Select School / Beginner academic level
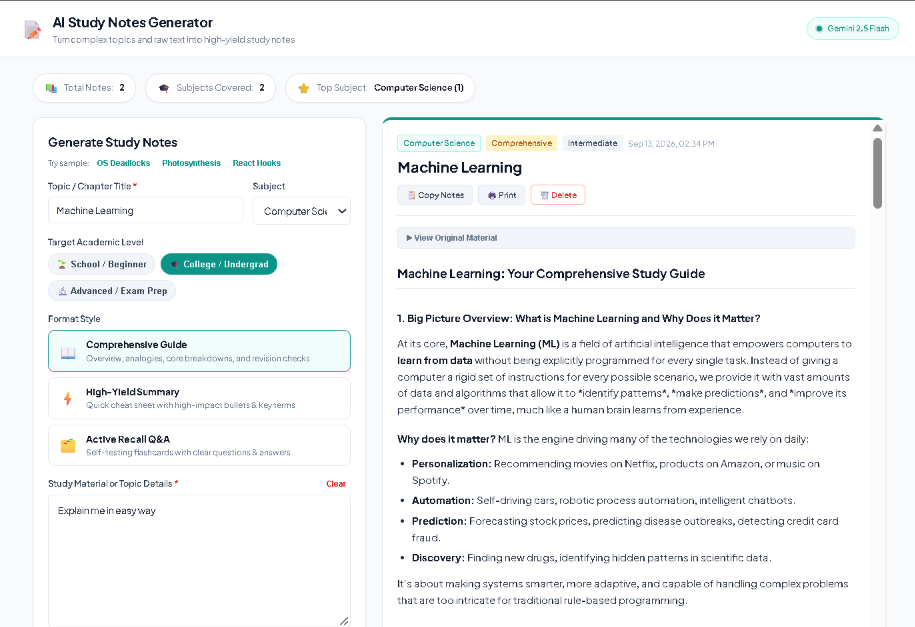Screen dimensions: 915x627 click(x=102, y=264)
